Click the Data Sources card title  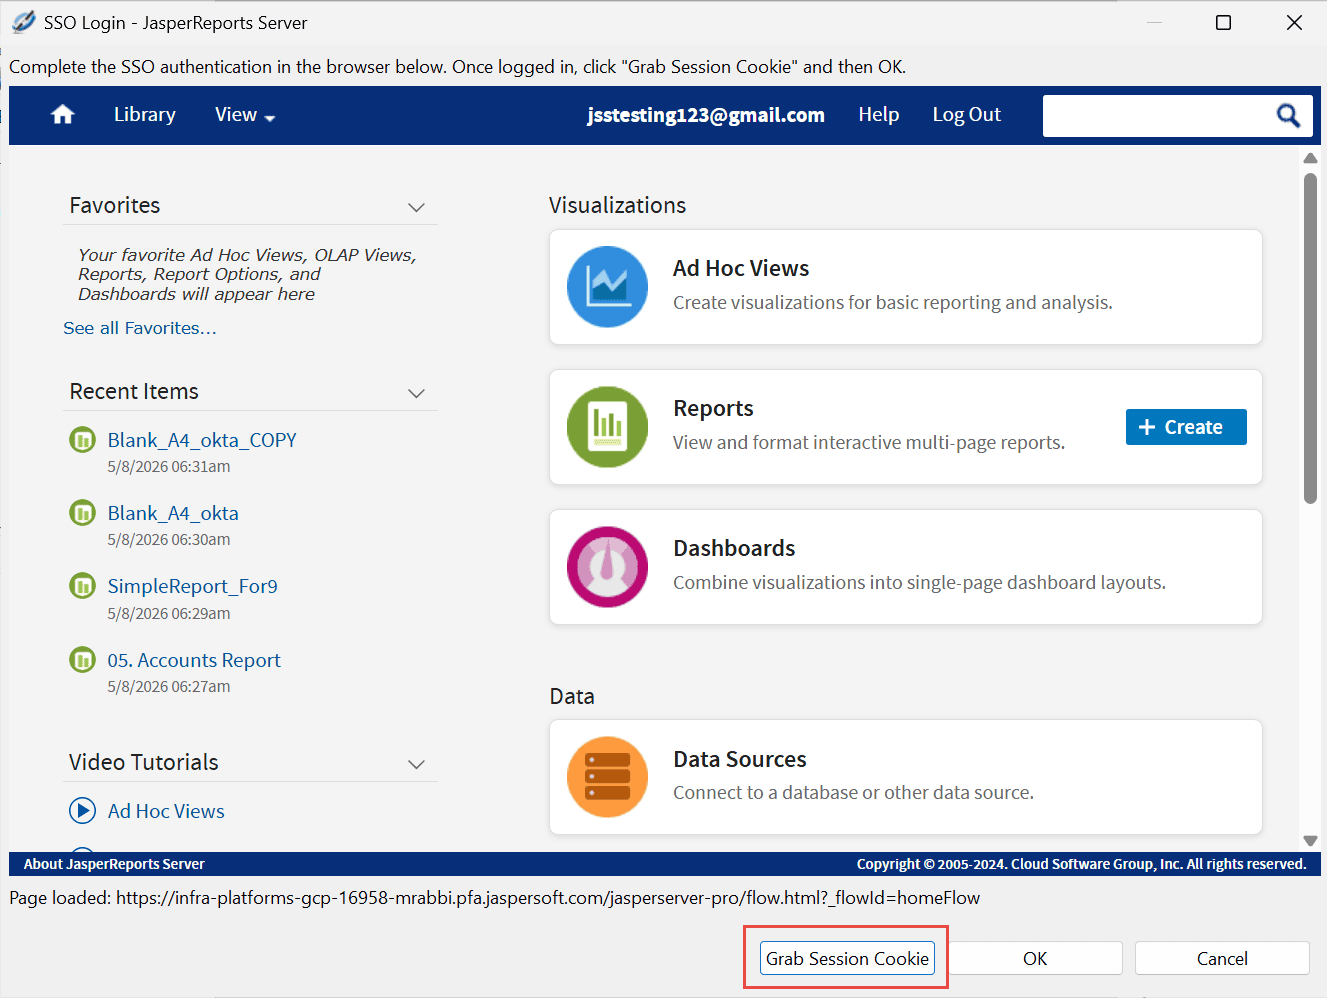(x=740, y=759)
